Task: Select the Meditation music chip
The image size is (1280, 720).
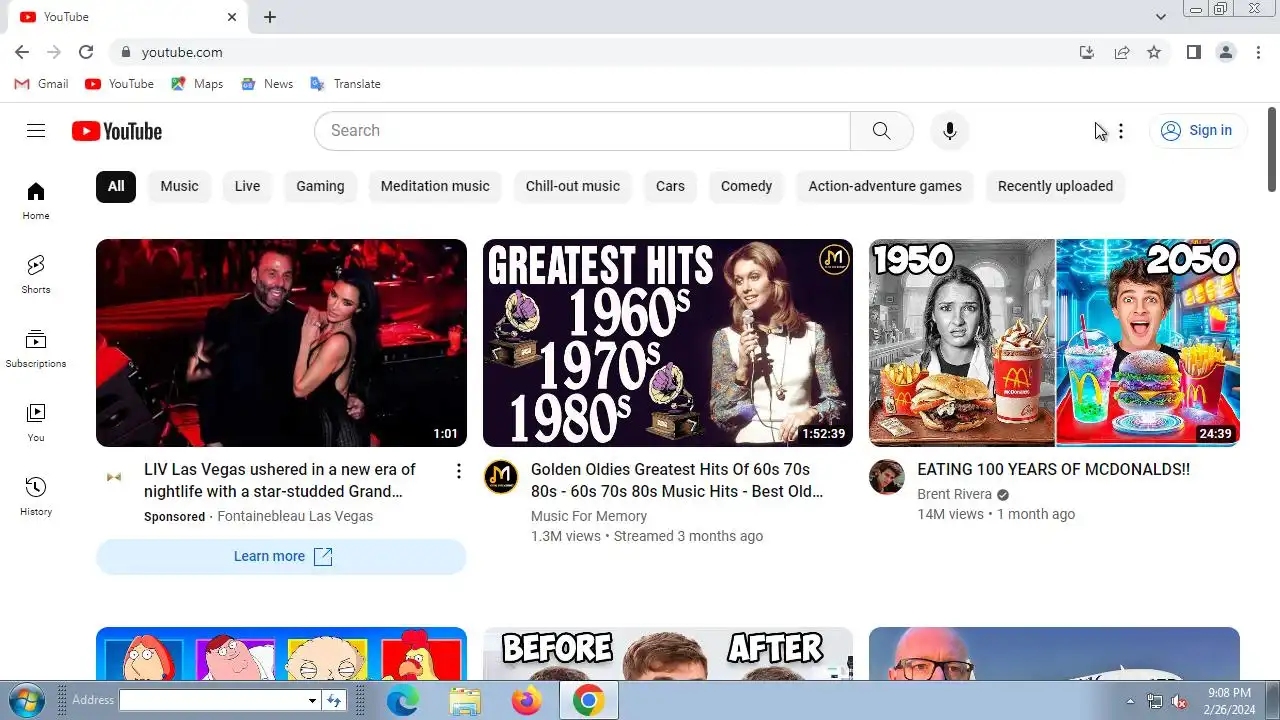Action: pos(435,186)
